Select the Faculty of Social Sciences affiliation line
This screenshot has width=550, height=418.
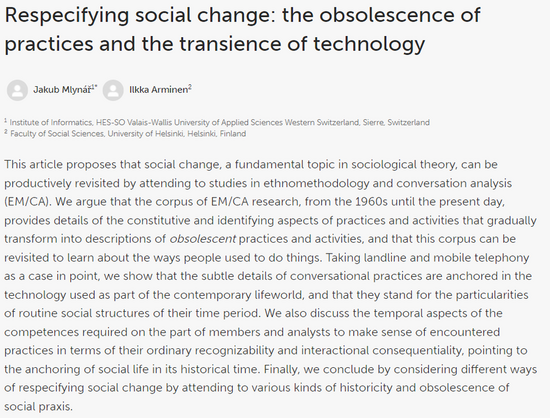tap(125, 134)
